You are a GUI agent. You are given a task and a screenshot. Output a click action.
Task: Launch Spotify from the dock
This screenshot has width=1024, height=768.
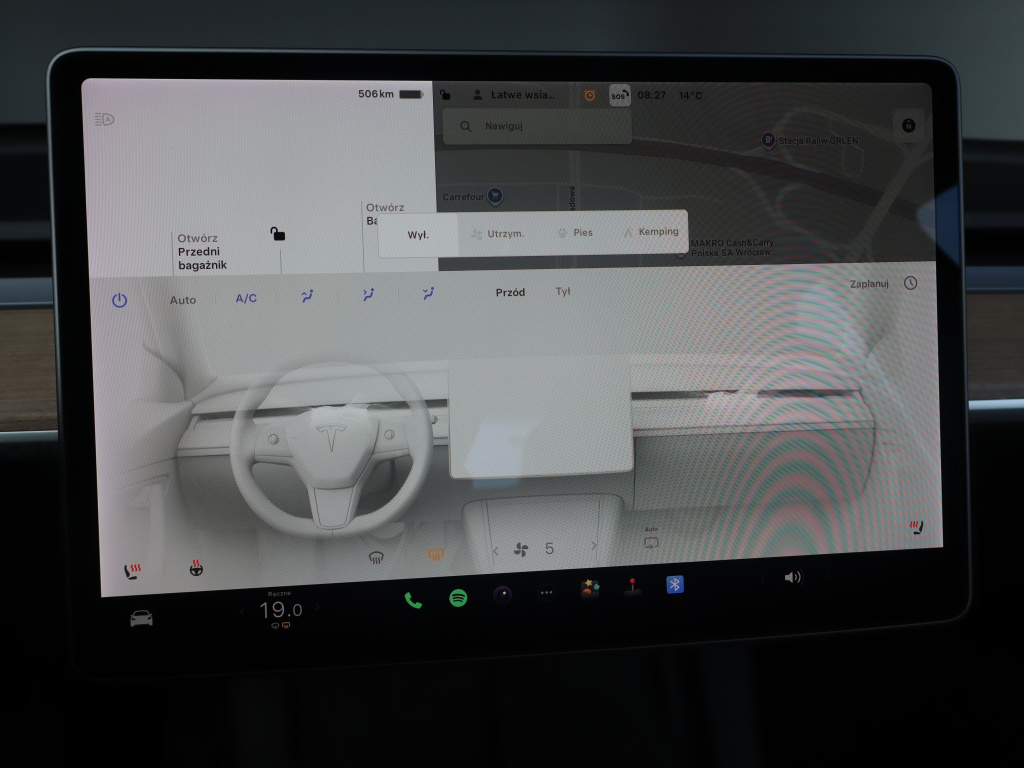tap(458, 598)
